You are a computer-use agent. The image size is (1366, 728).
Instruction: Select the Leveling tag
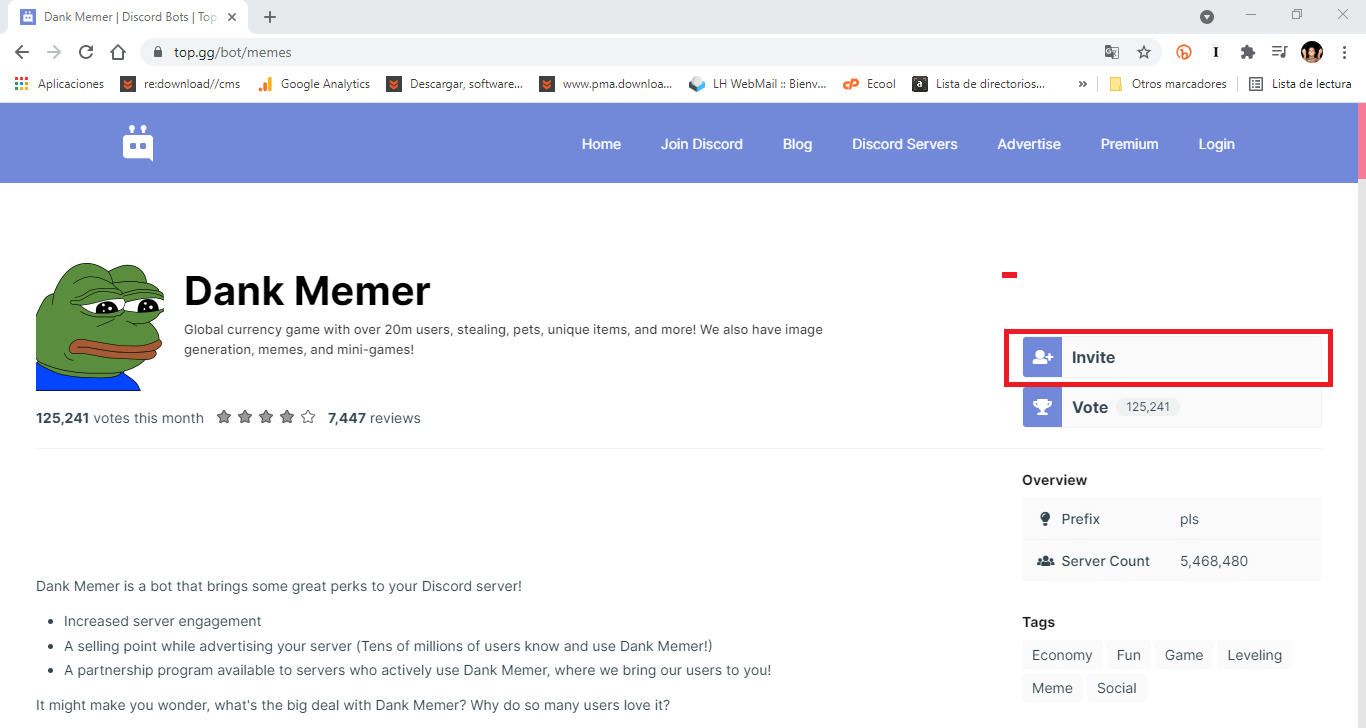(1255, 655)
